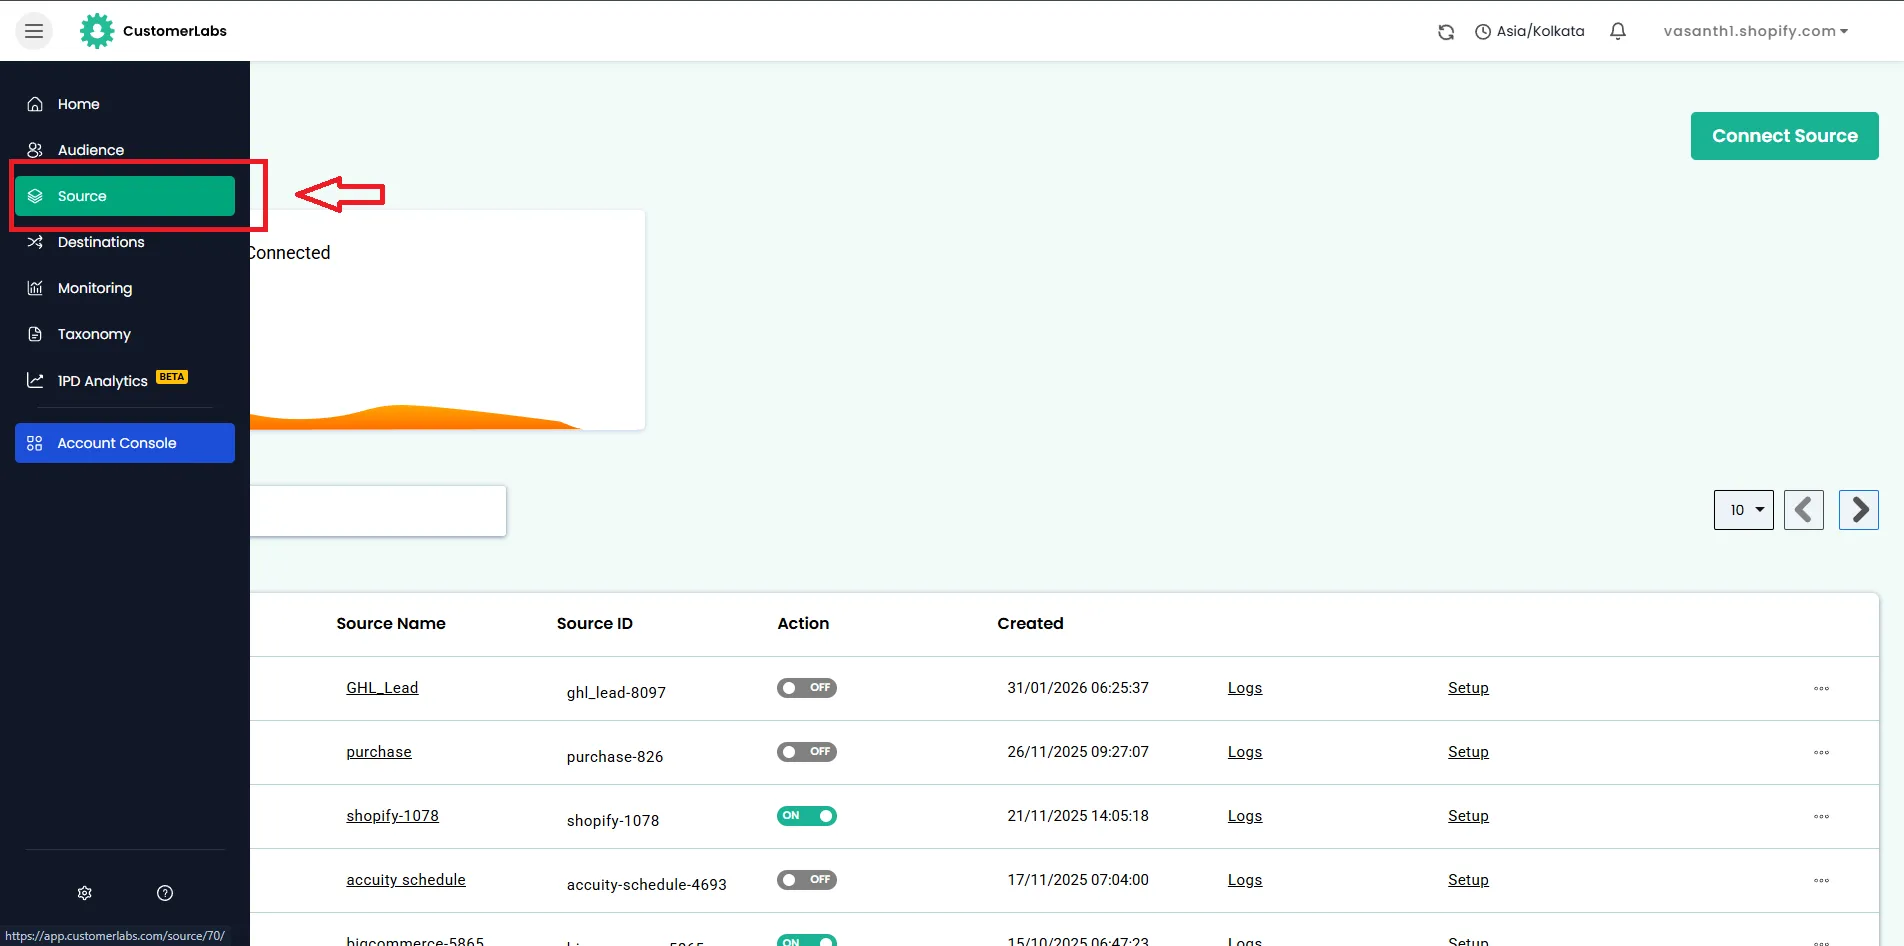Open rows-per-page dropdown showing 10

click(1744, 510)
